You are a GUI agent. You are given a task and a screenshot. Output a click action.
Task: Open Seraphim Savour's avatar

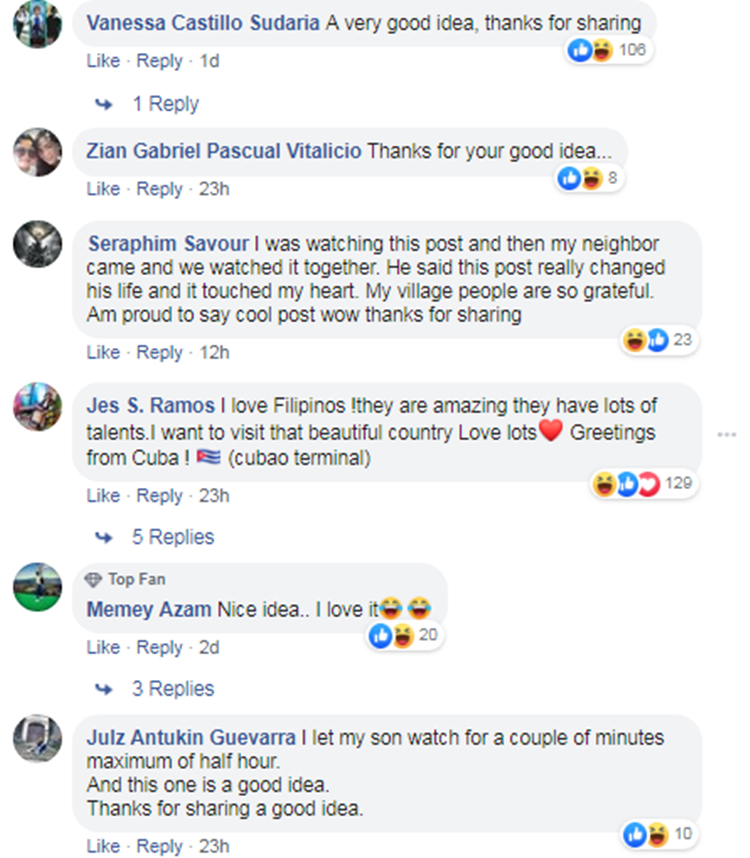(37, 243)
